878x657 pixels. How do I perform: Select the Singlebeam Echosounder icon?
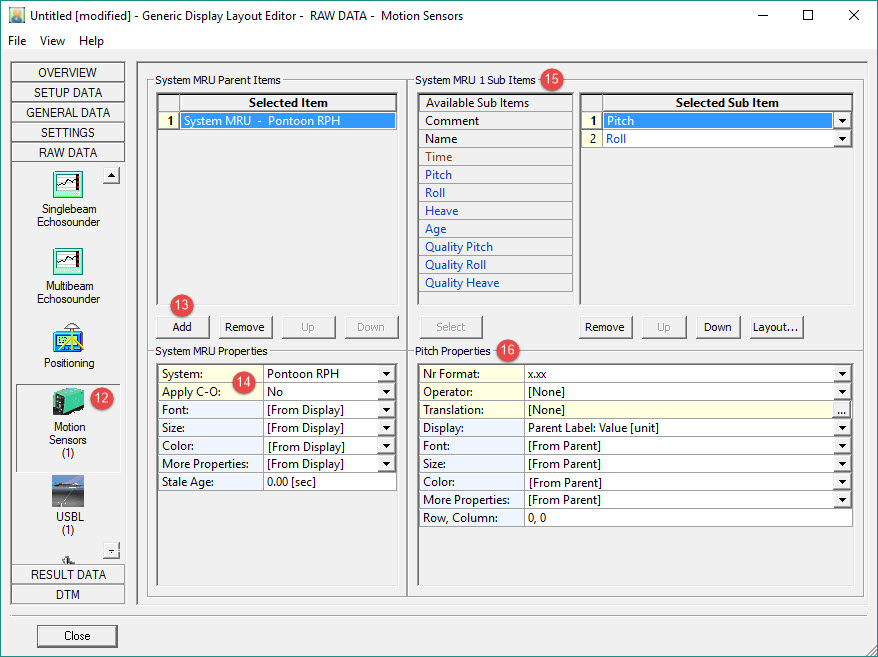click(68, 185)
